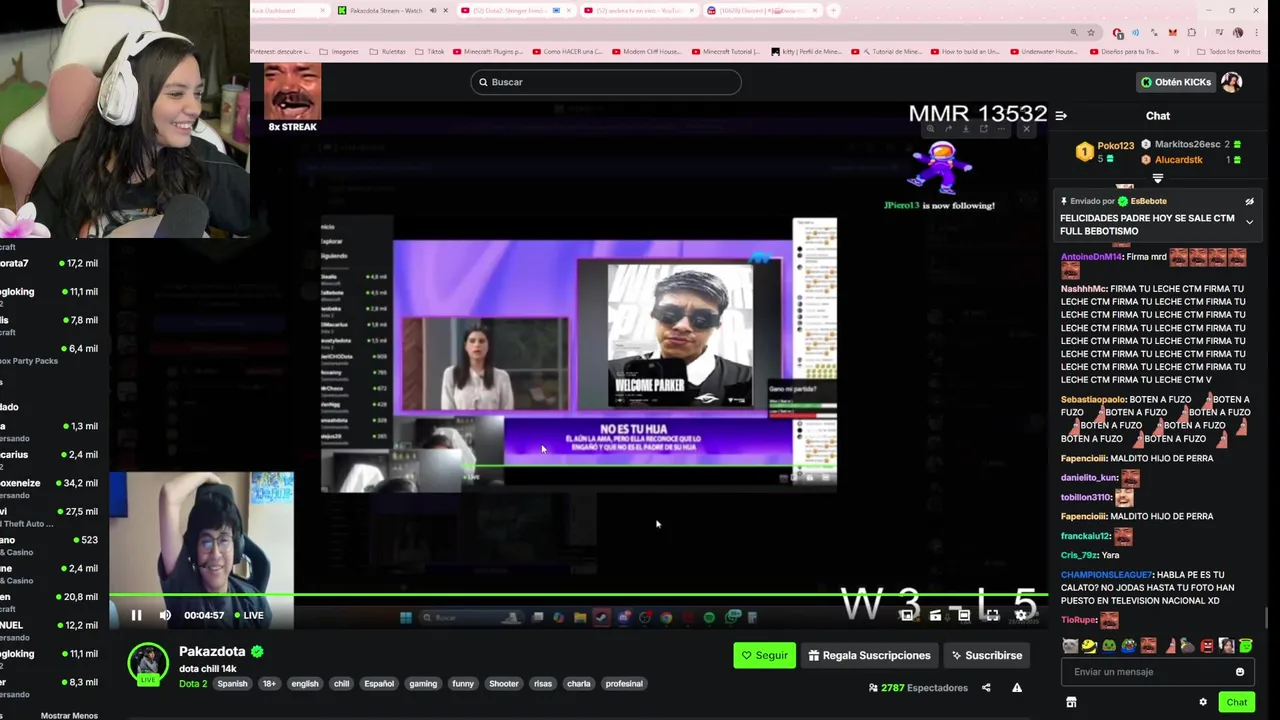1280x720 pixels.
Task: Switch to Kick Dashboard browser tab
Action: (288, 10)
